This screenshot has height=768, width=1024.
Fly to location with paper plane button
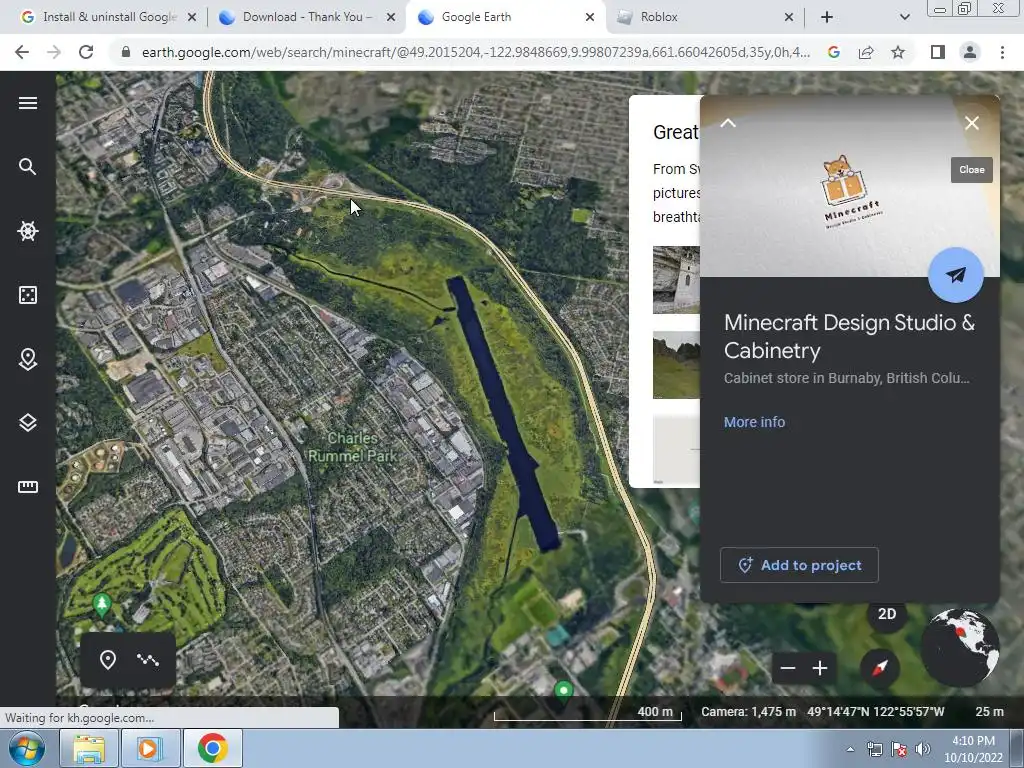pyautogui.click(x=955, y=275)
